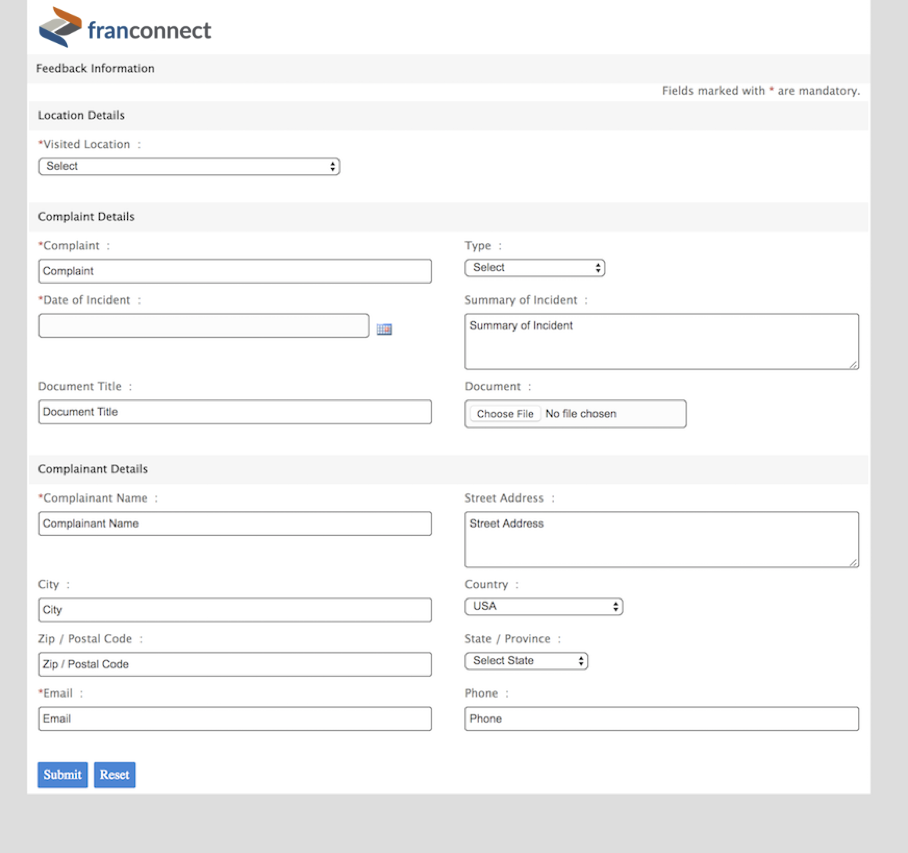The image size is (908, 853).
Task: Focus the Document Title field
Action: pos(235,412)
